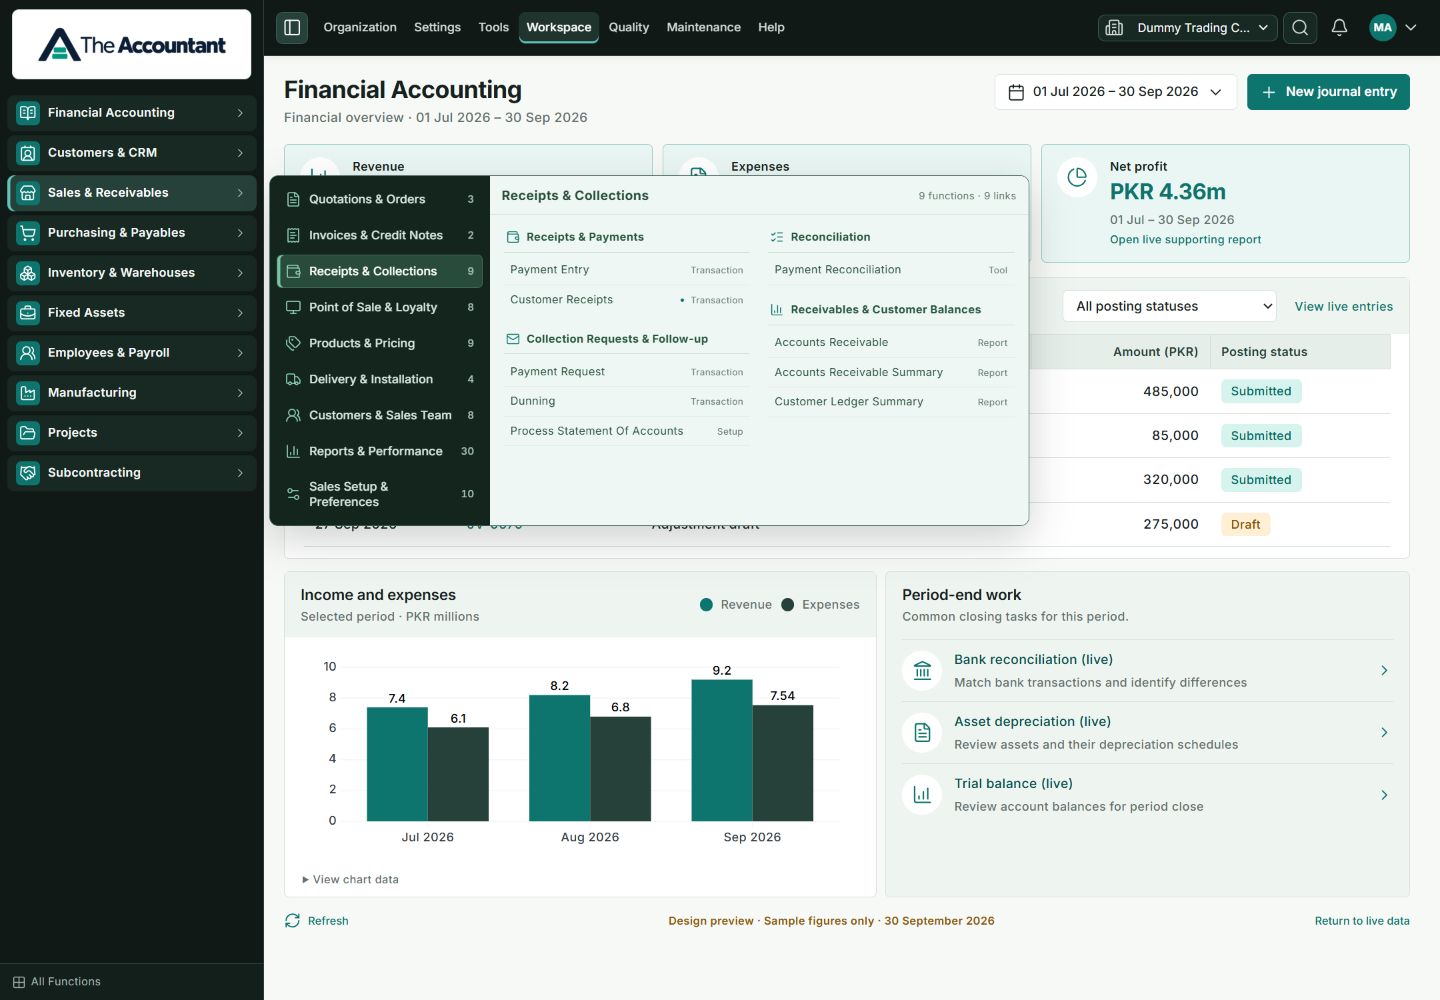Click All Functions at sidebar bottom
Viewport: 1440px width, 1000px height.
[57, 982]
